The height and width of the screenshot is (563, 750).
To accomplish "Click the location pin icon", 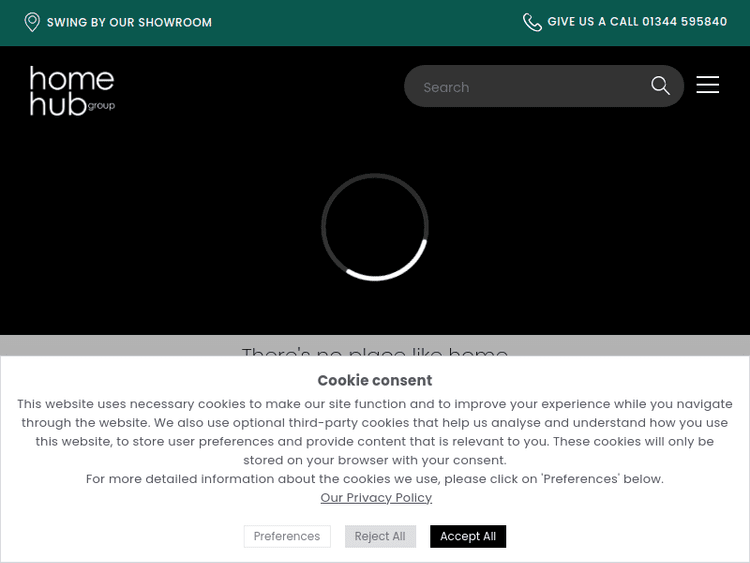I will click(32, 22).
